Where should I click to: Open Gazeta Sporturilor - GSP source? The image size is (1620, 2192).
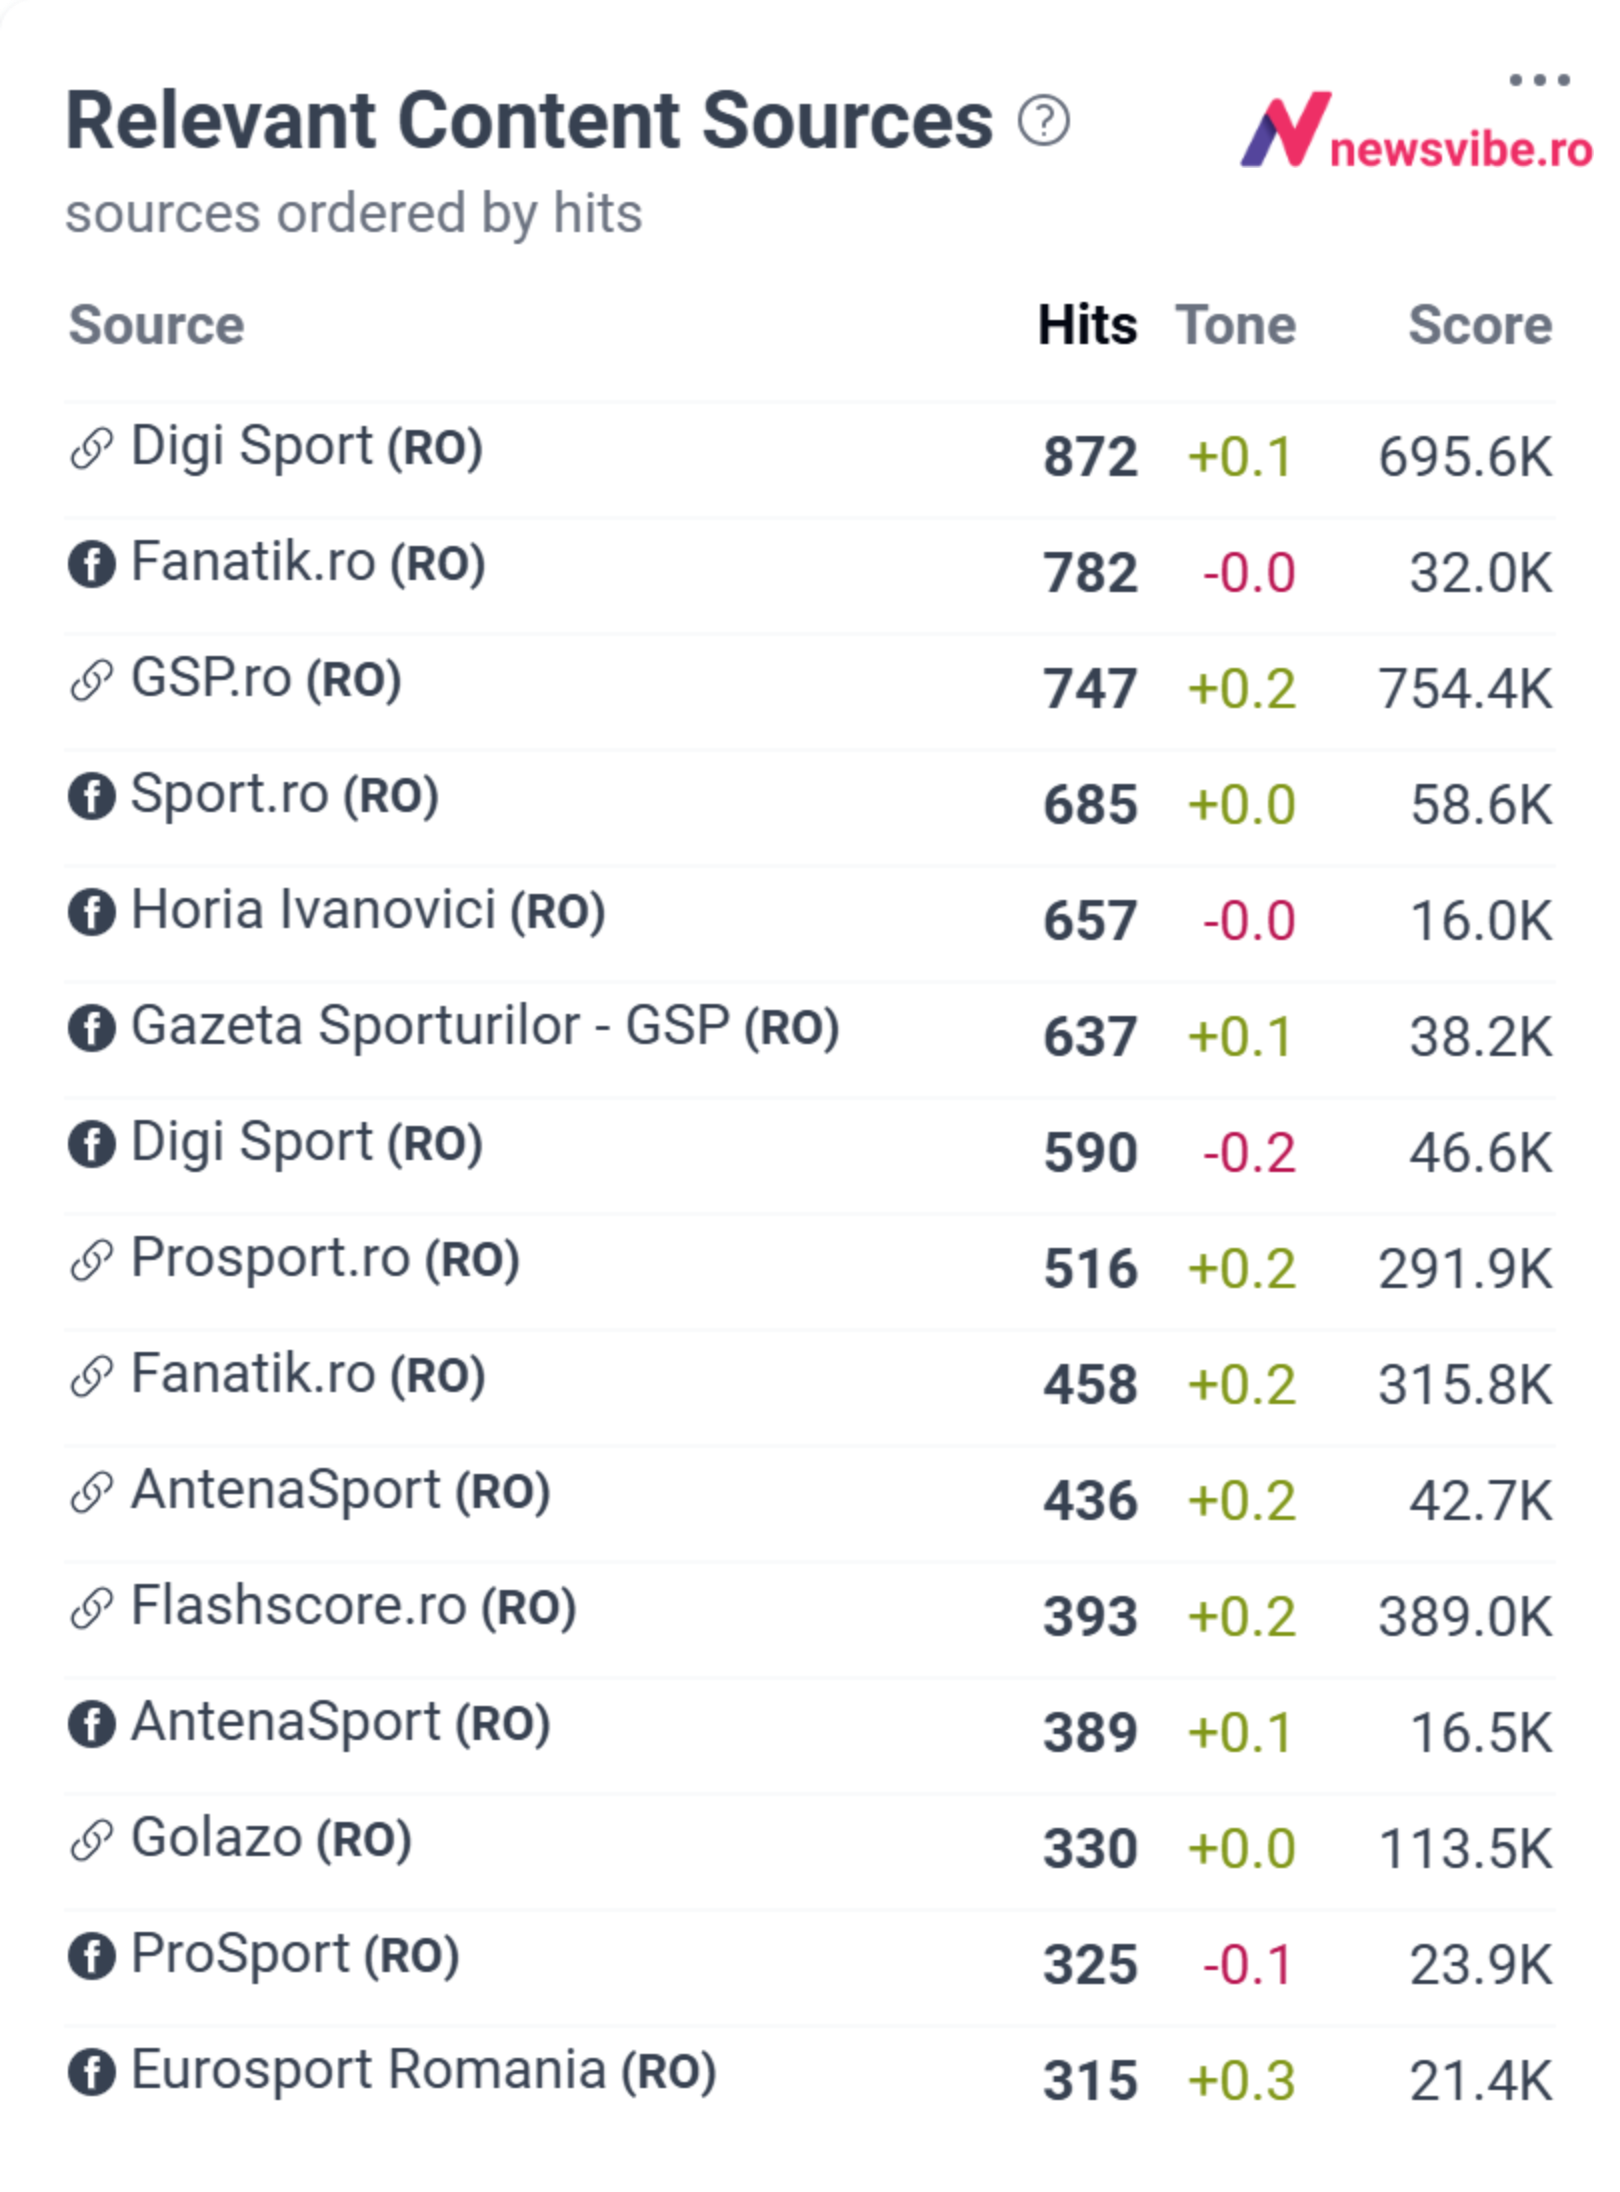pyautogui.click(x=485, y=1026)
